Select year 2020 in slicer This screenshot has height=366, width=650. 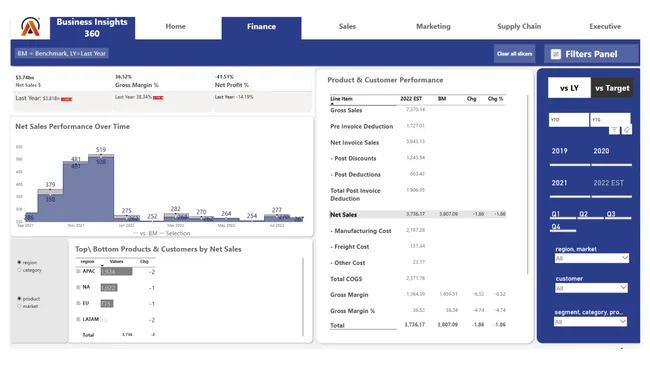(611, 153)
